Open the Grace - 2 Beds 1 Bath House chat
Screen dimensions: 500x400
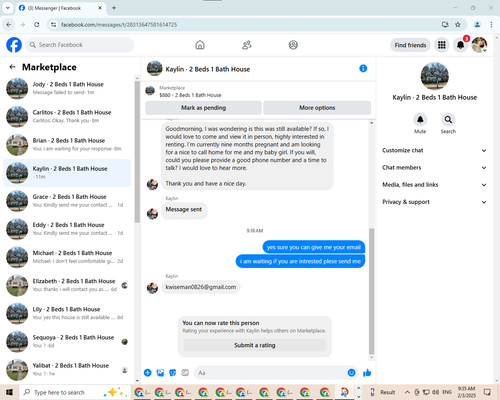(x=67, y=201)
